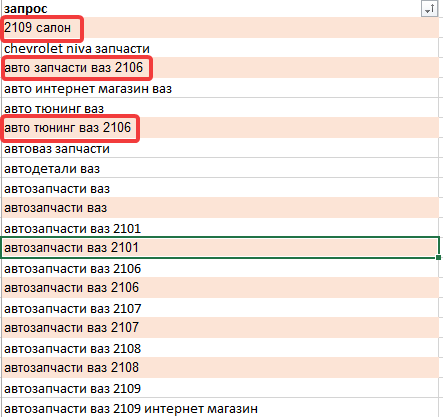The image size is (443, 417).
Task: Select the cell 'автоваз запчасти'
Action: 220,148
